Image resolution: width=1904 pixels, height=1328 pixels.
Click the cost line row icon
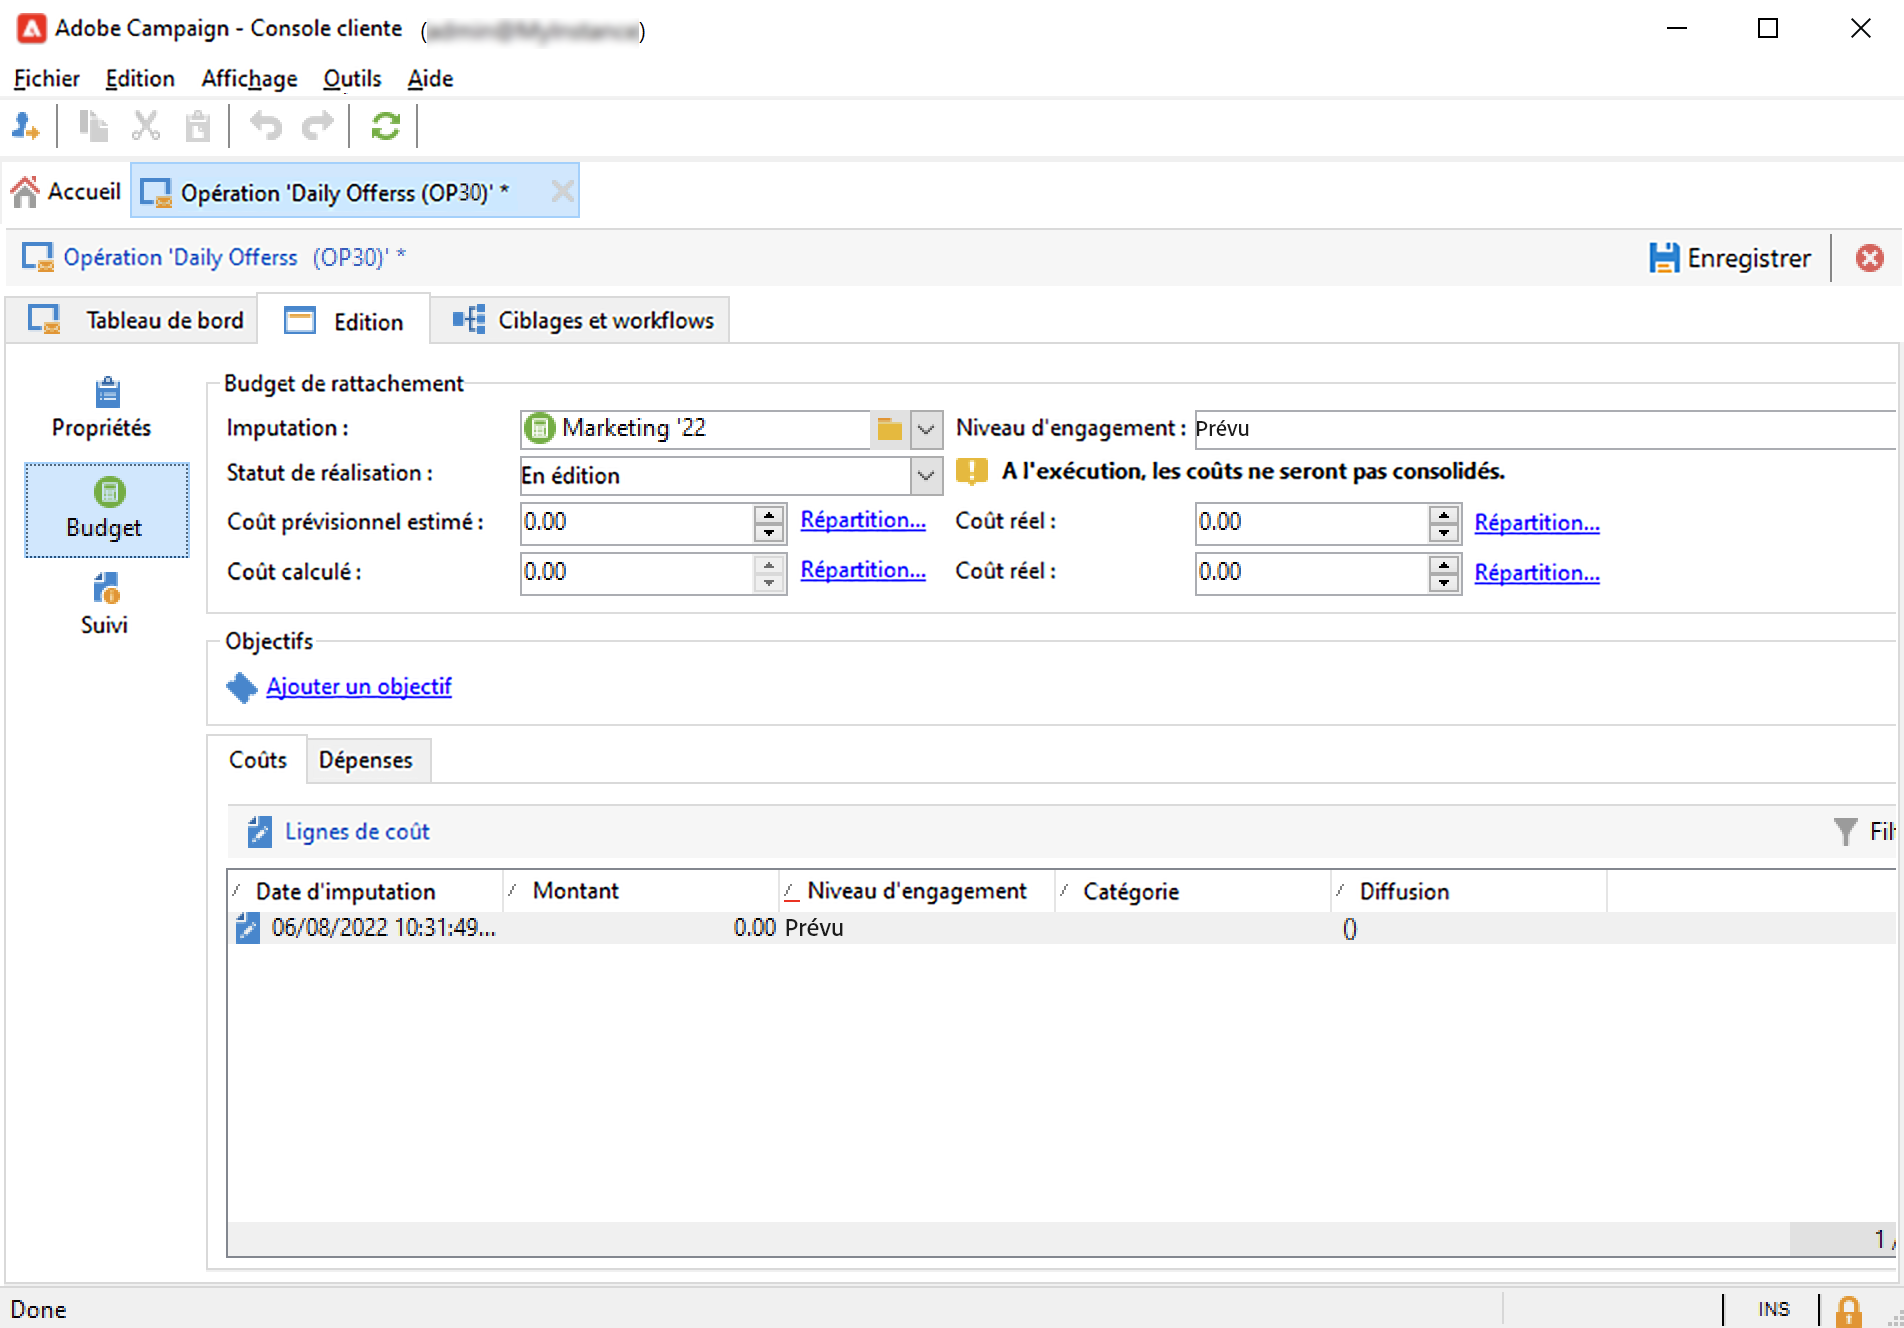[247, 928]
